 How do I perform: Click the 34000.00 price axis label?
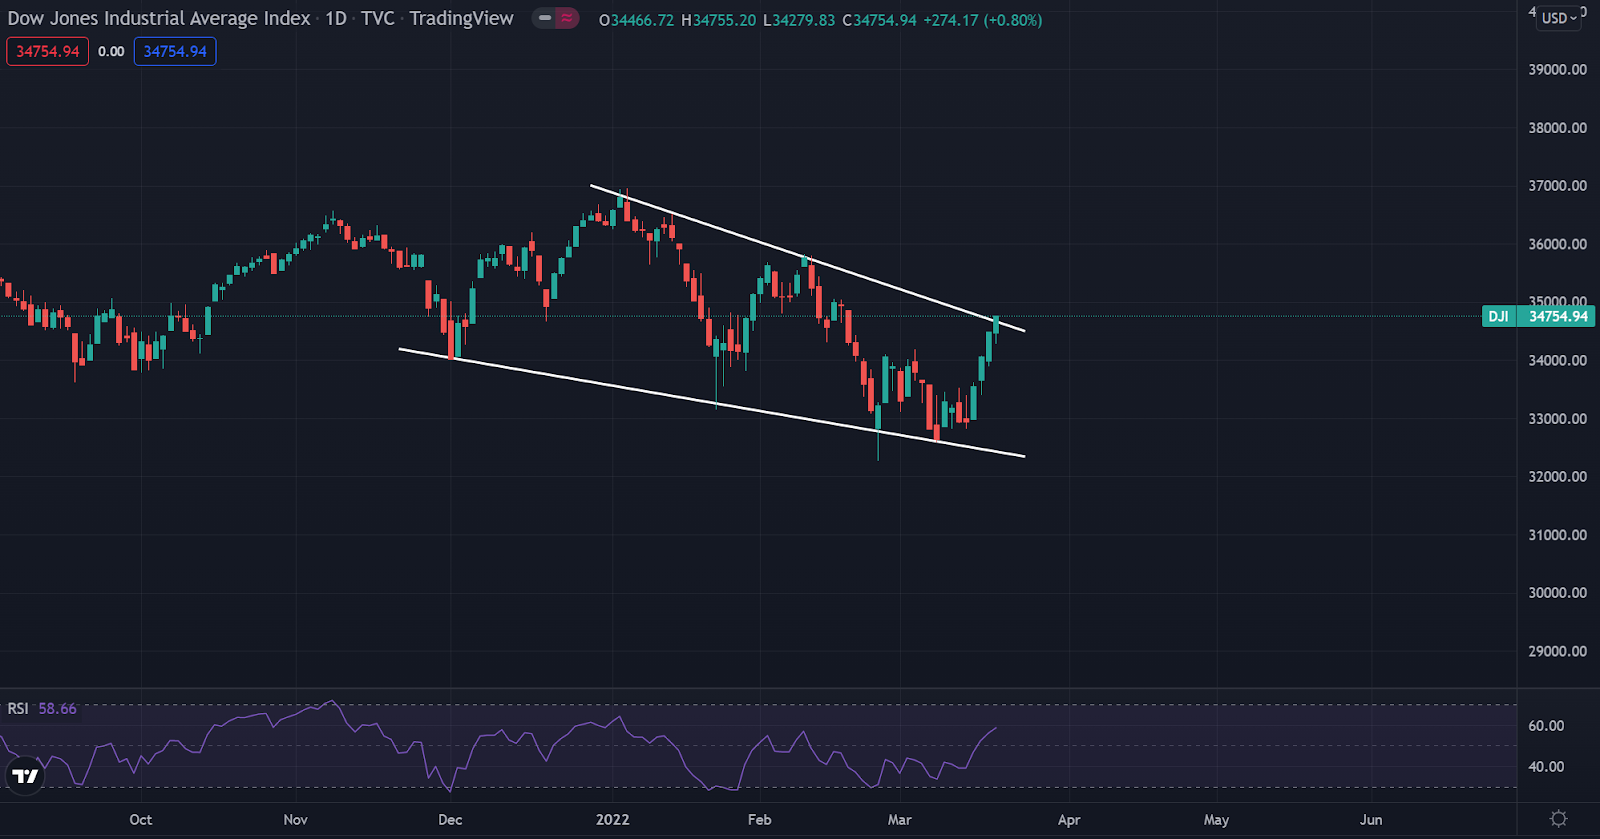pos(1558,360)
